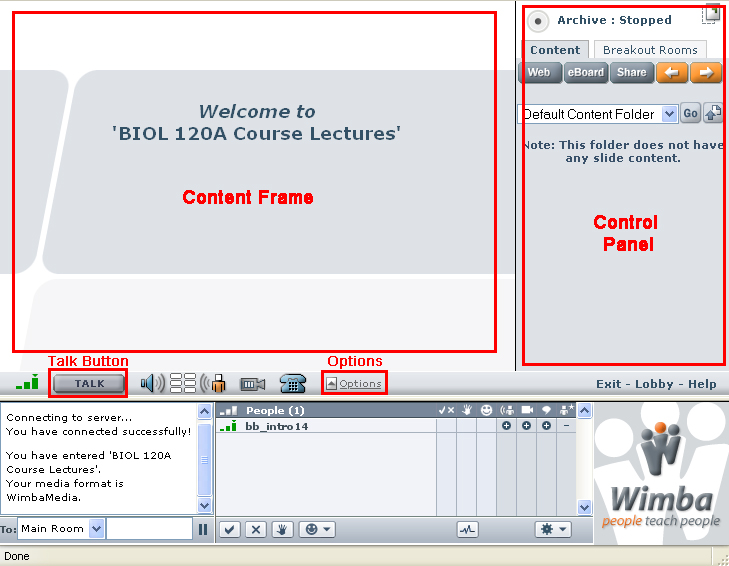729x566 pixels.
Task: Select the Content tab
Action: [x=555, y=50]
